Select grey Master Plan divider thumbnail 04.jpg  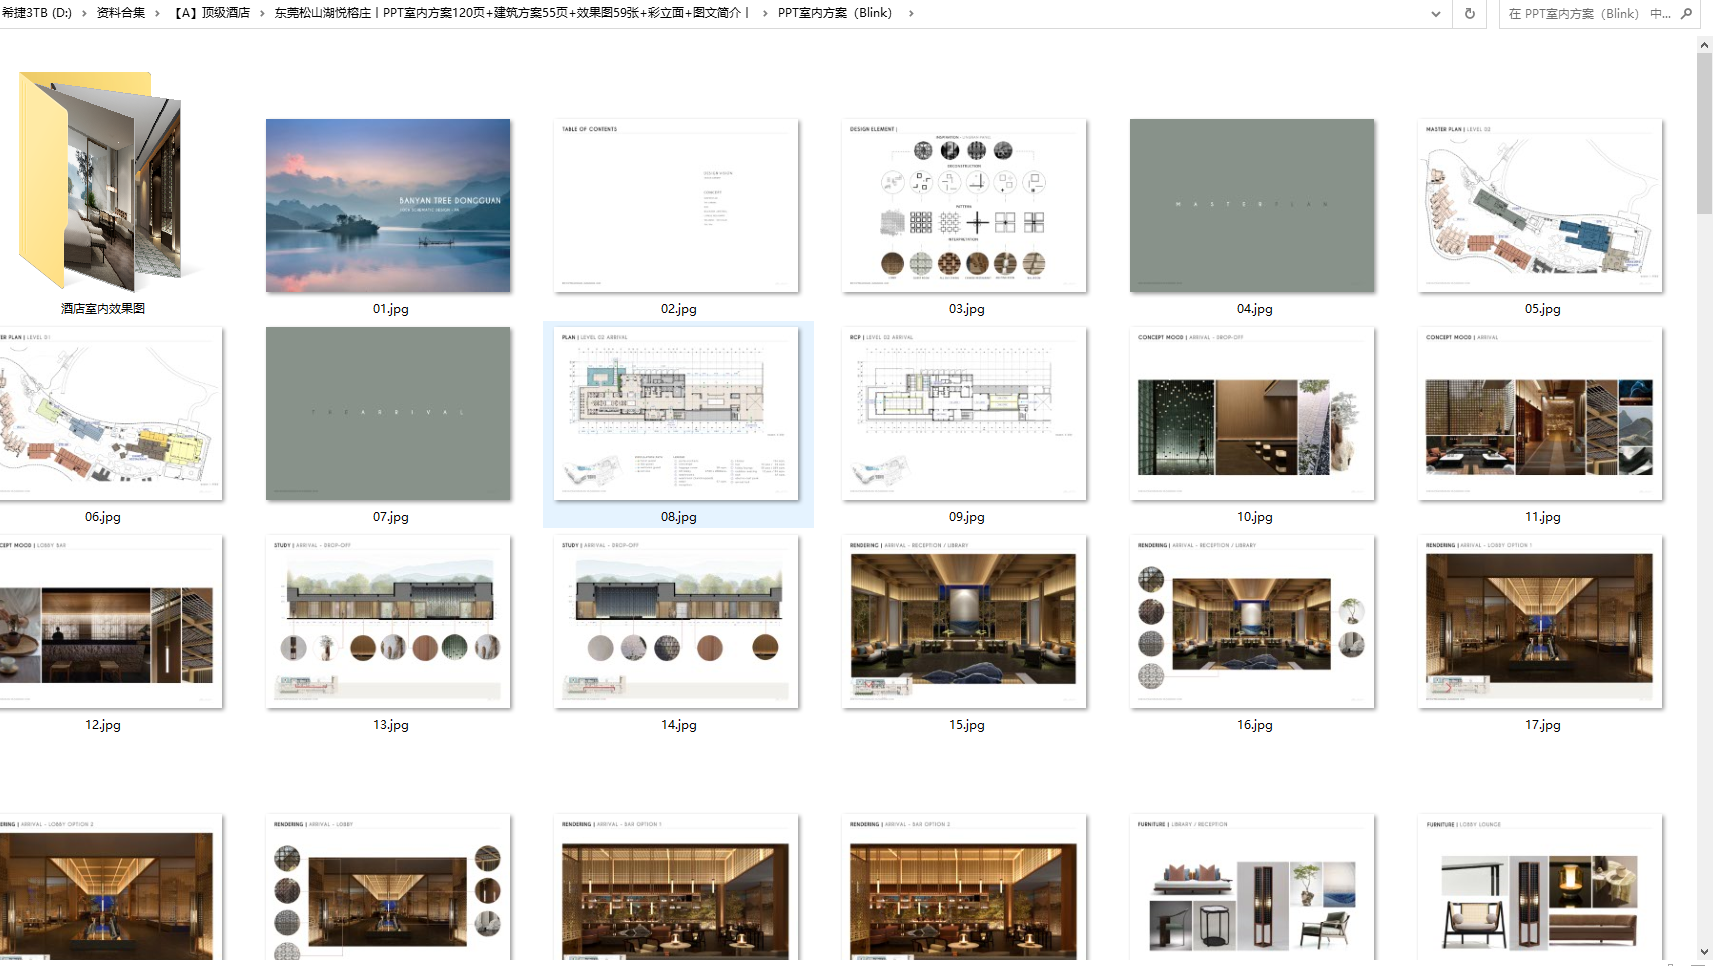point(1252,205)
